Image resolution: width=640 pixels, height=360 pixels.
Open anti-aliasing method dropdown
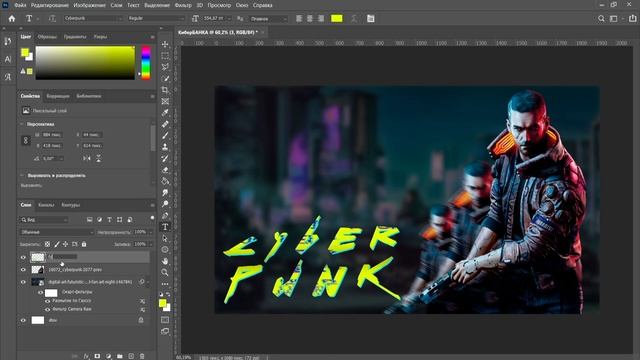coord(268,18)
